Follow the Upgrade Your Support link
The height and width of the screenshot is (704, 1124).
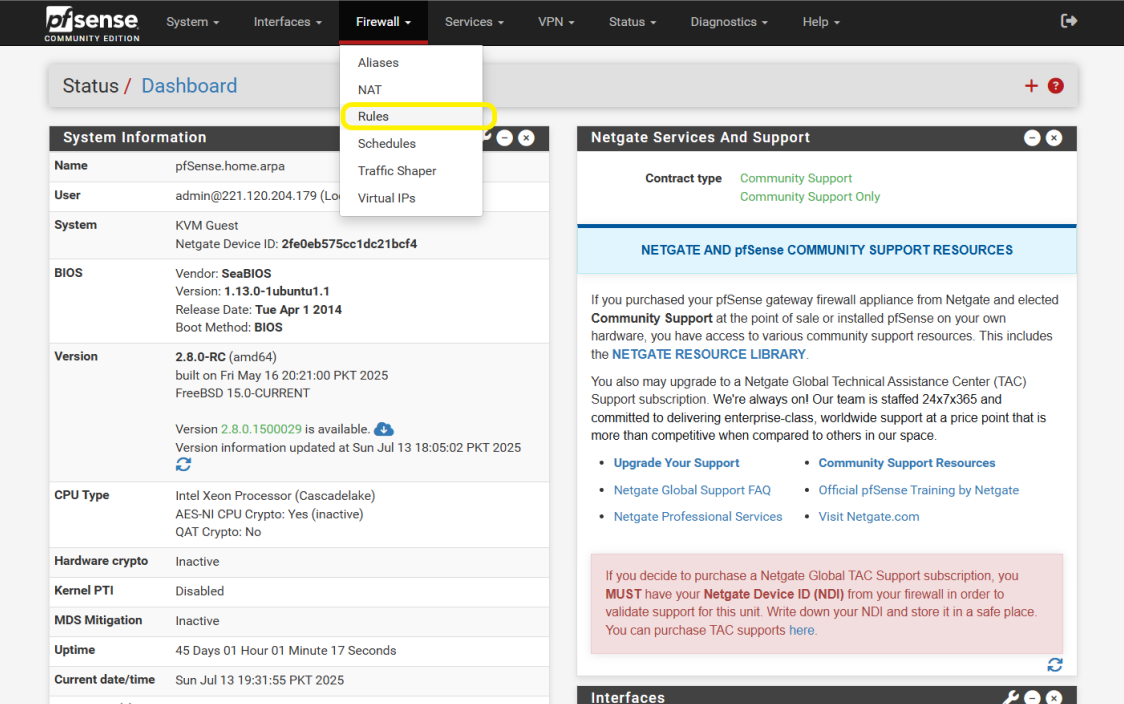676,463
